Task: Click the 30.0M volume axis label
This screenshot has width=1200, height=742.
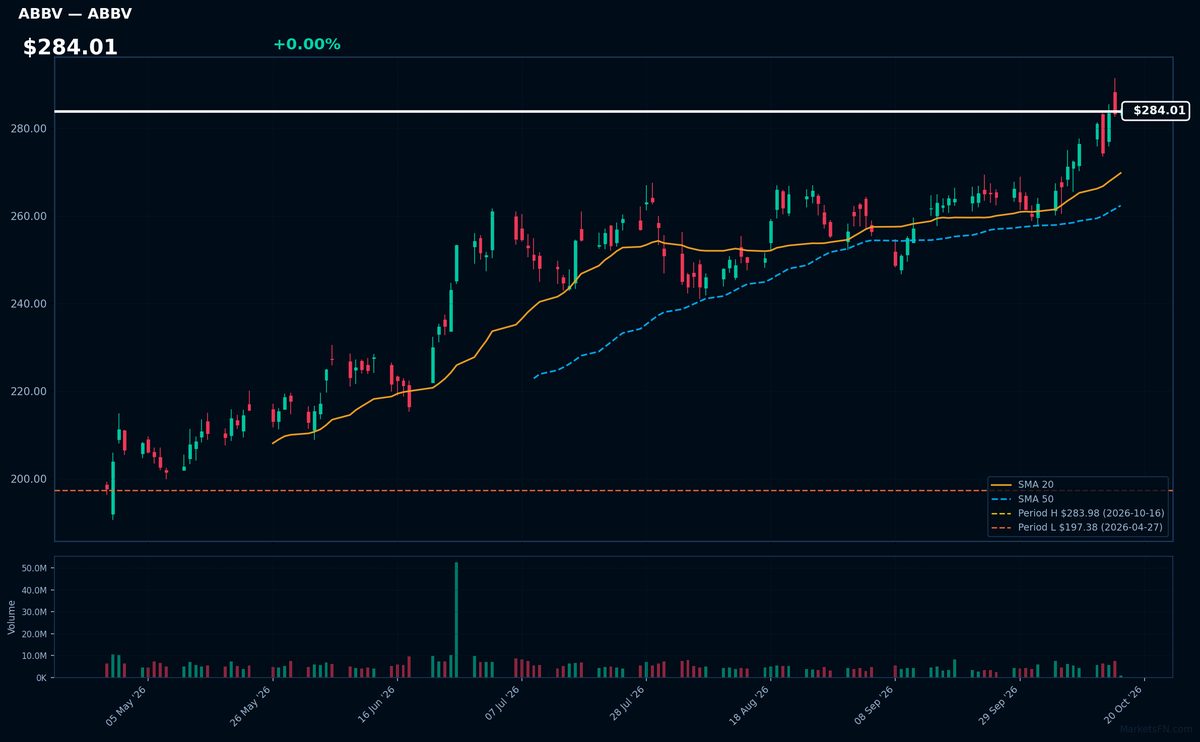Action: [x=35, y=612]
